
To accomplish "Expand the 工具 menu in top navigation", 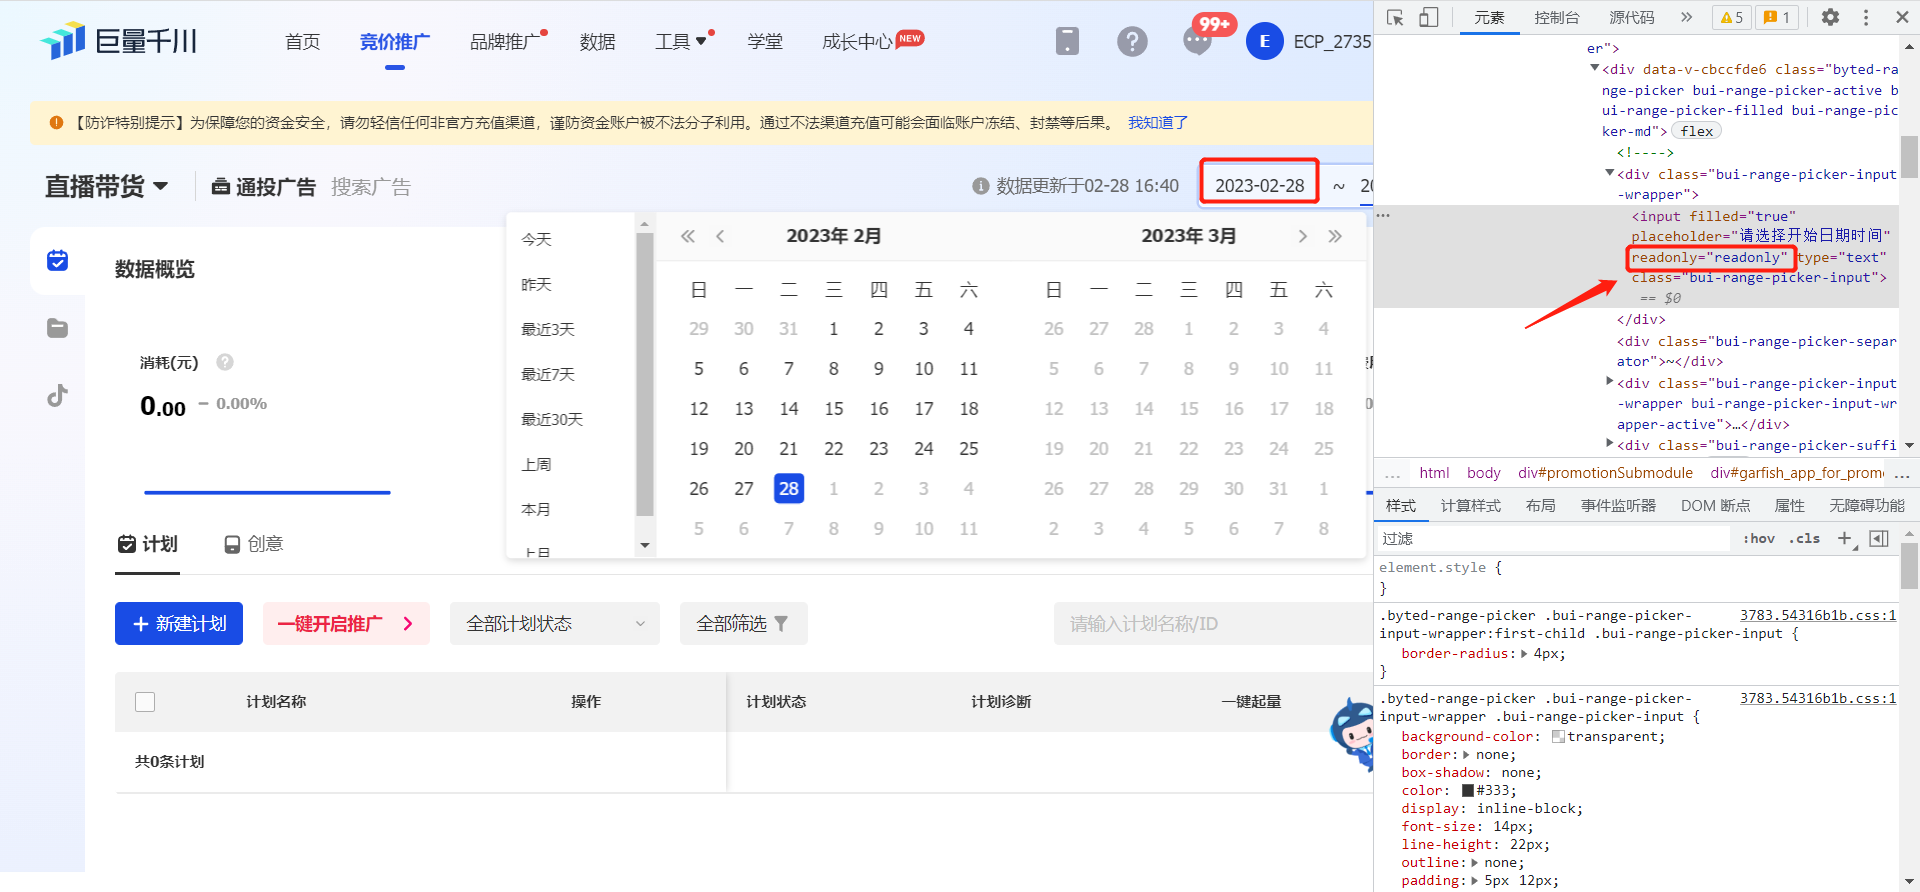I will 680,41.
